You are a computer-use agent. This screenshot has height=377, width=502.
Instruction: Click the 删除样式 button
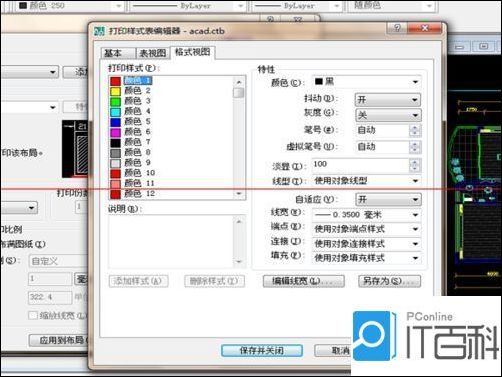[214, 281]
